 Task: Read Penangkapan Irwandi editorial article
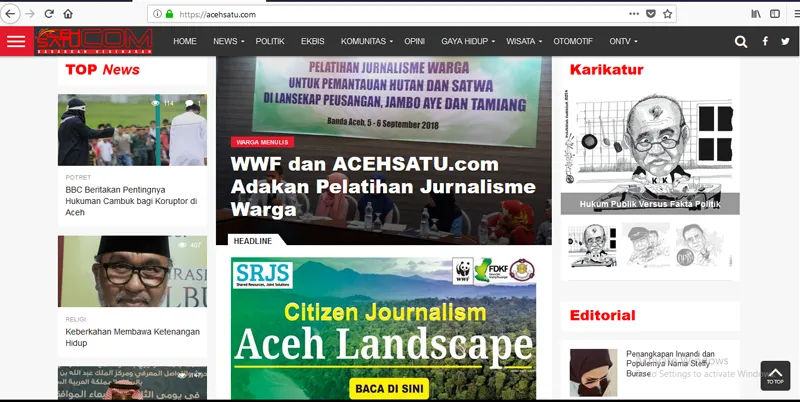pyautogui.click(x=670, y=364)
